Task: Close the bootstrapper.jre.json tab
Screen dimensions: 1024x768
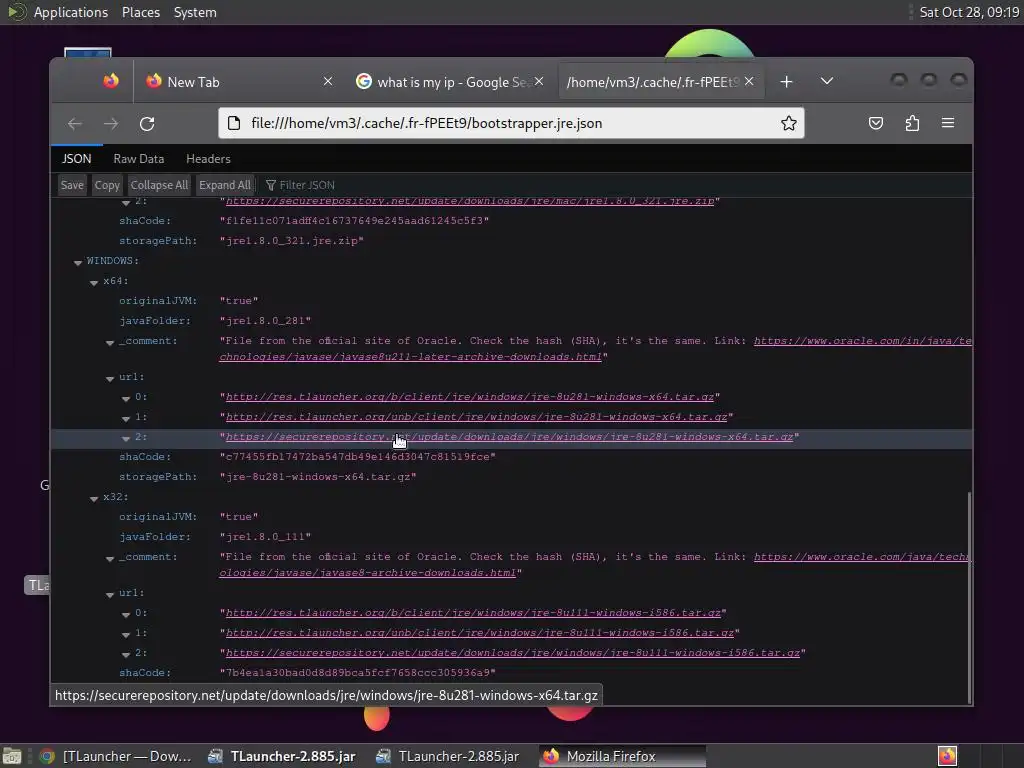Action: [x=749, y=81]
